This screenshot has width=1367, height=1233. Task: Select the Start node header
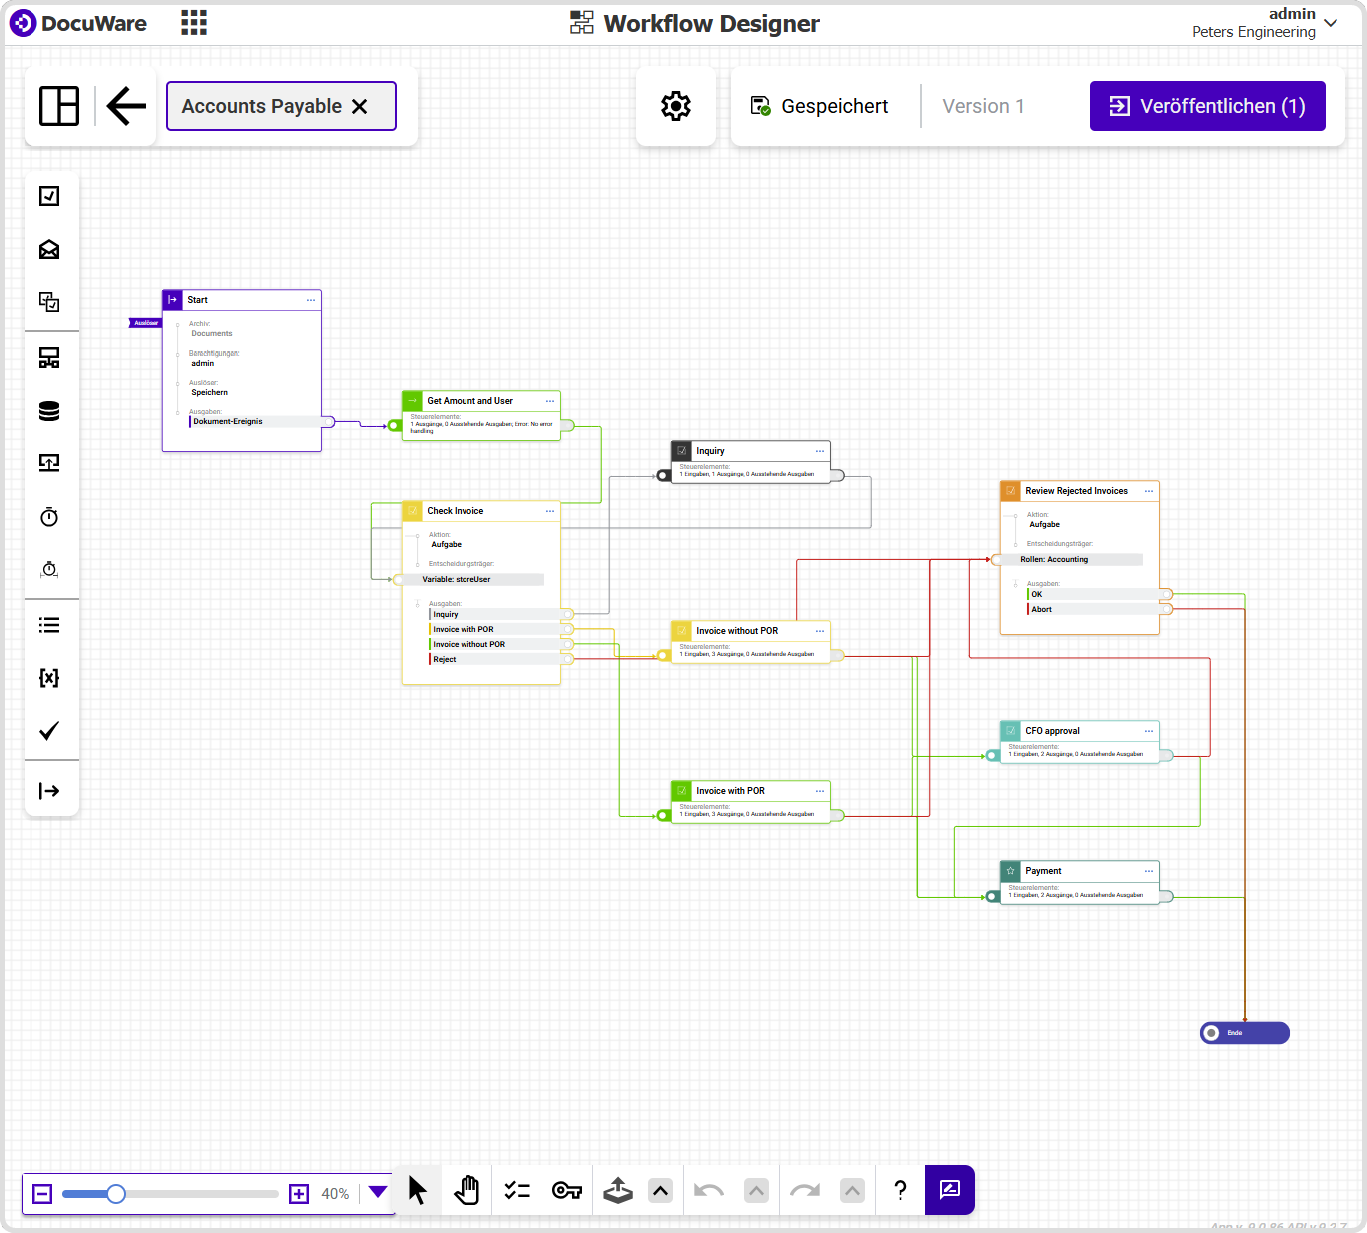tap(242, 300)
